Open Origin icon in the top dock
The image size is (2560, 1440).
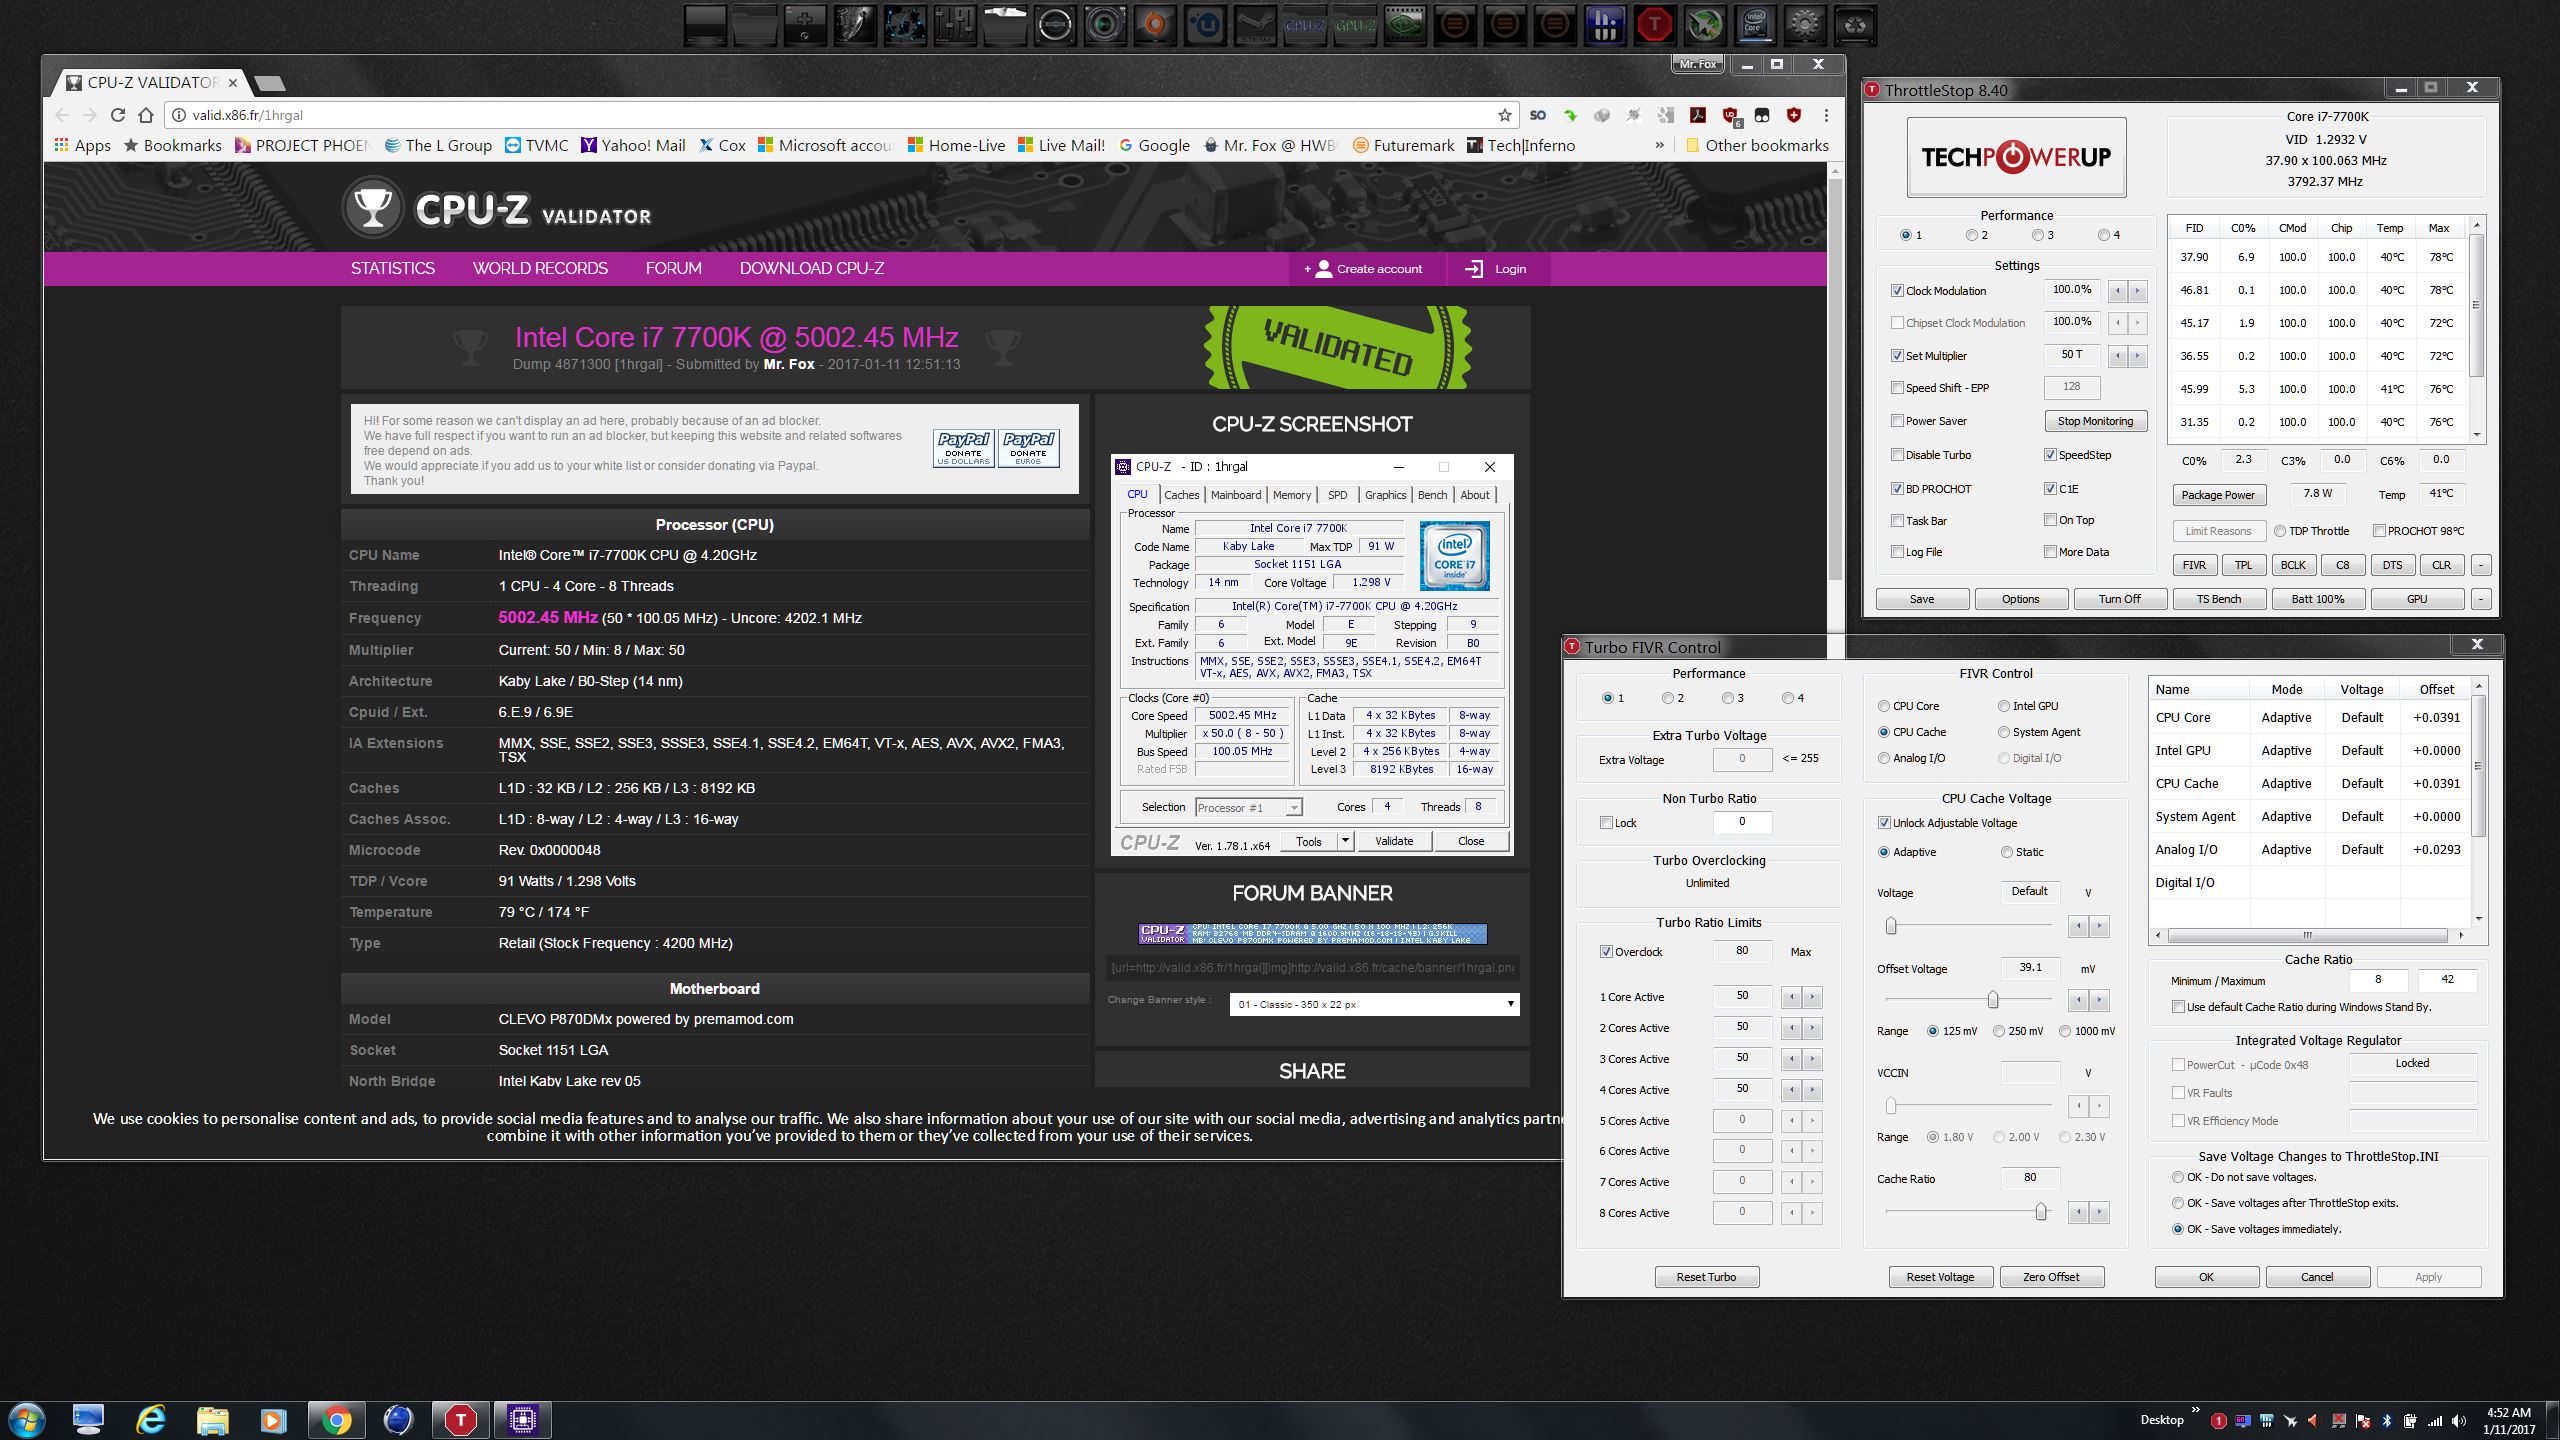pyautogui.click(x=1156, y=25)
